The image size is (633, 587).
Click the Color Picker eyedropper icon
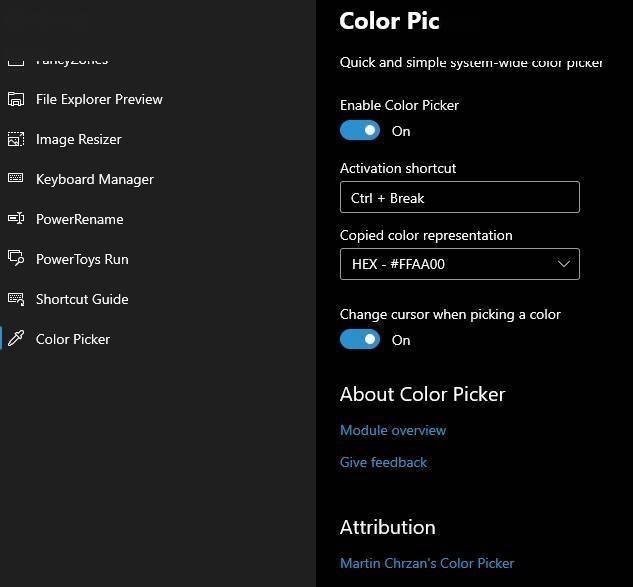click(x=16, y=338)
